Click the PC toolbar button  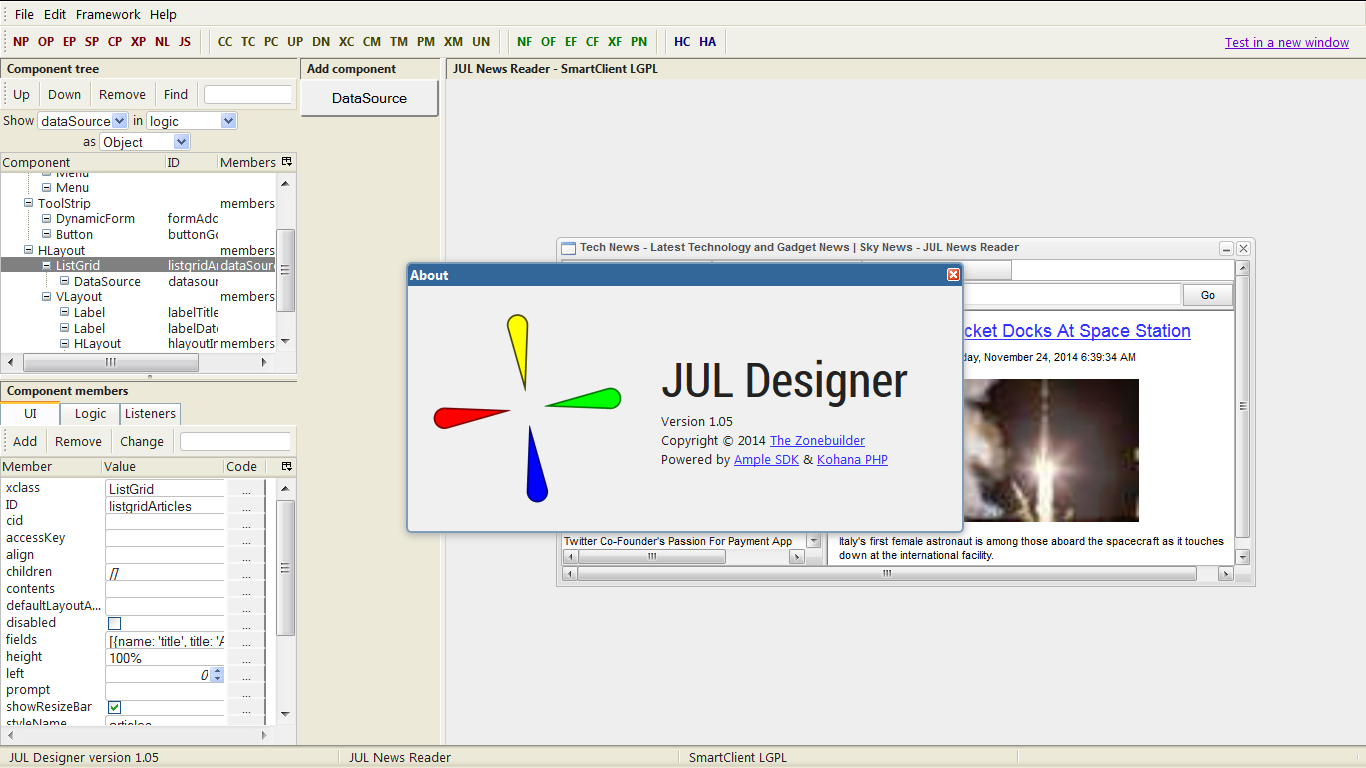click(x=271, y=41)
